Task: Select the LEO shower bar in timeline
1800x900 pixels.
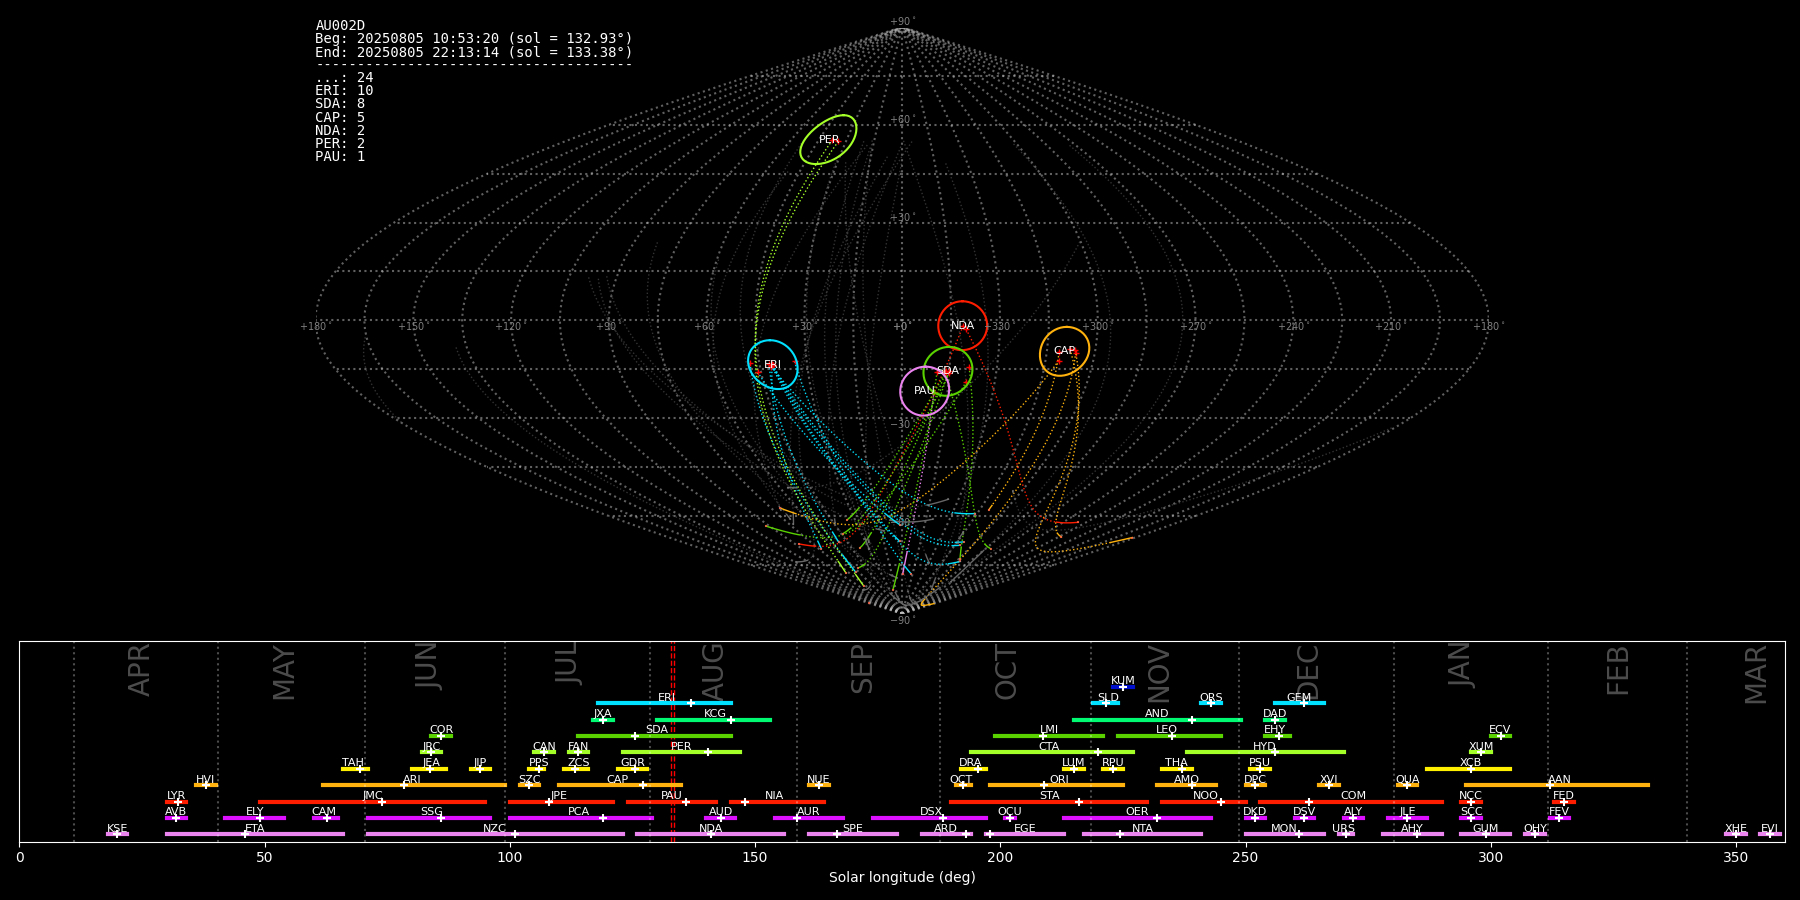Action: pyautogui.click(x=1169, y=736)
